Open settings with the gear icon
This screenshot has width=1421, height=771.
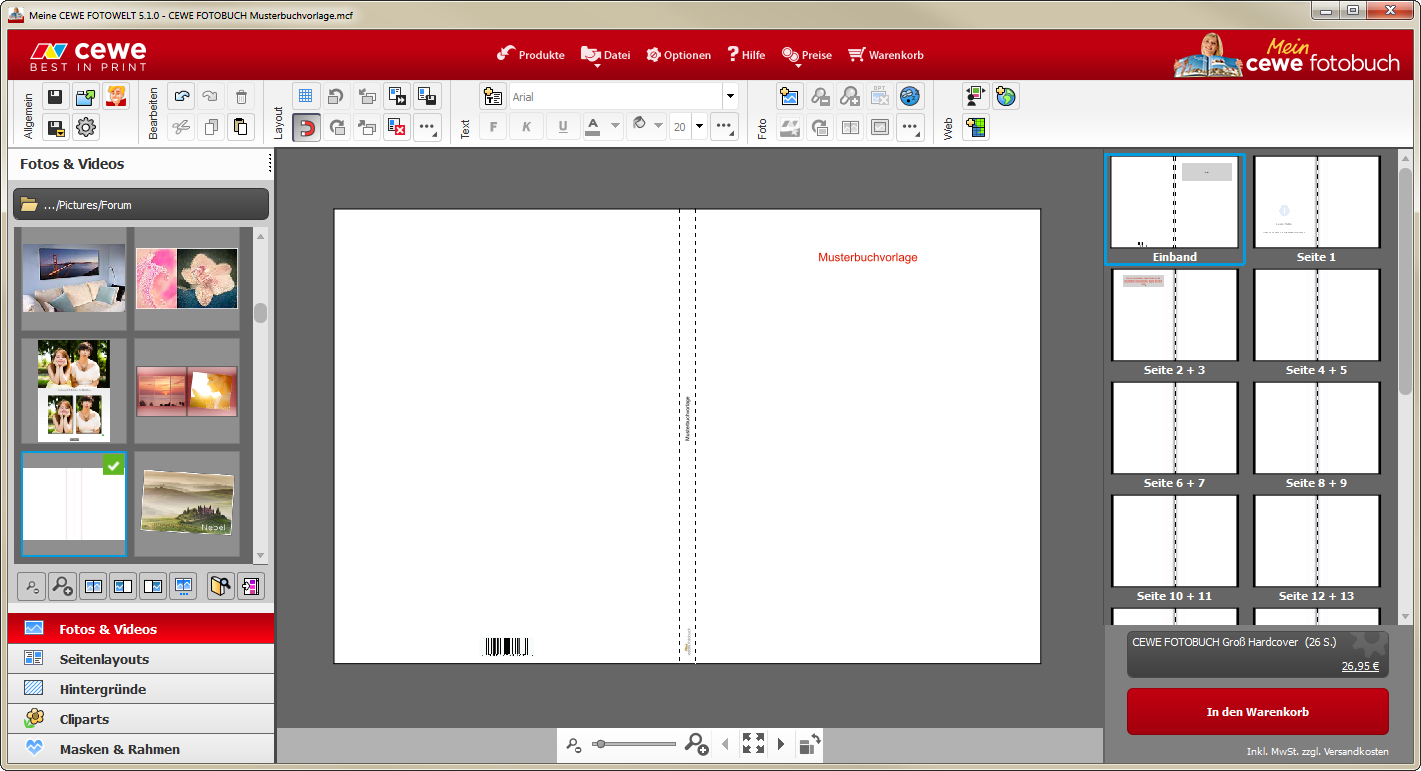point(86,127)
